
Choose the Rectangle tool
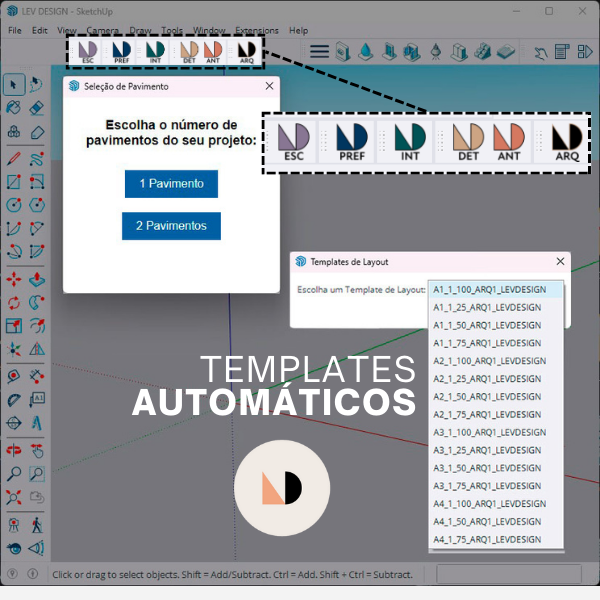14,182
